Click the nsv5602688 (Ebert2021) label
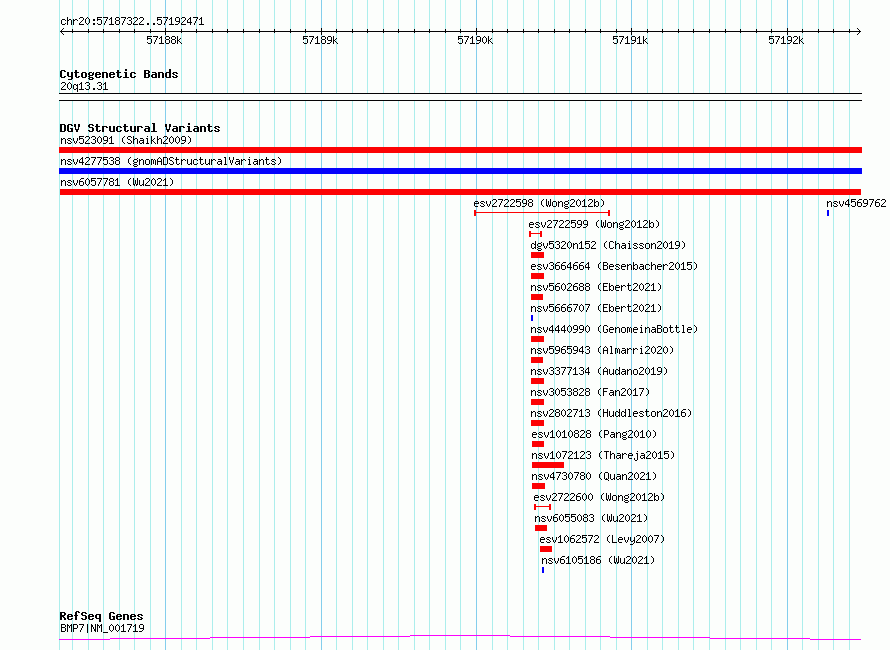This screenshot has height=650, width=890. [x=596, y=287]
